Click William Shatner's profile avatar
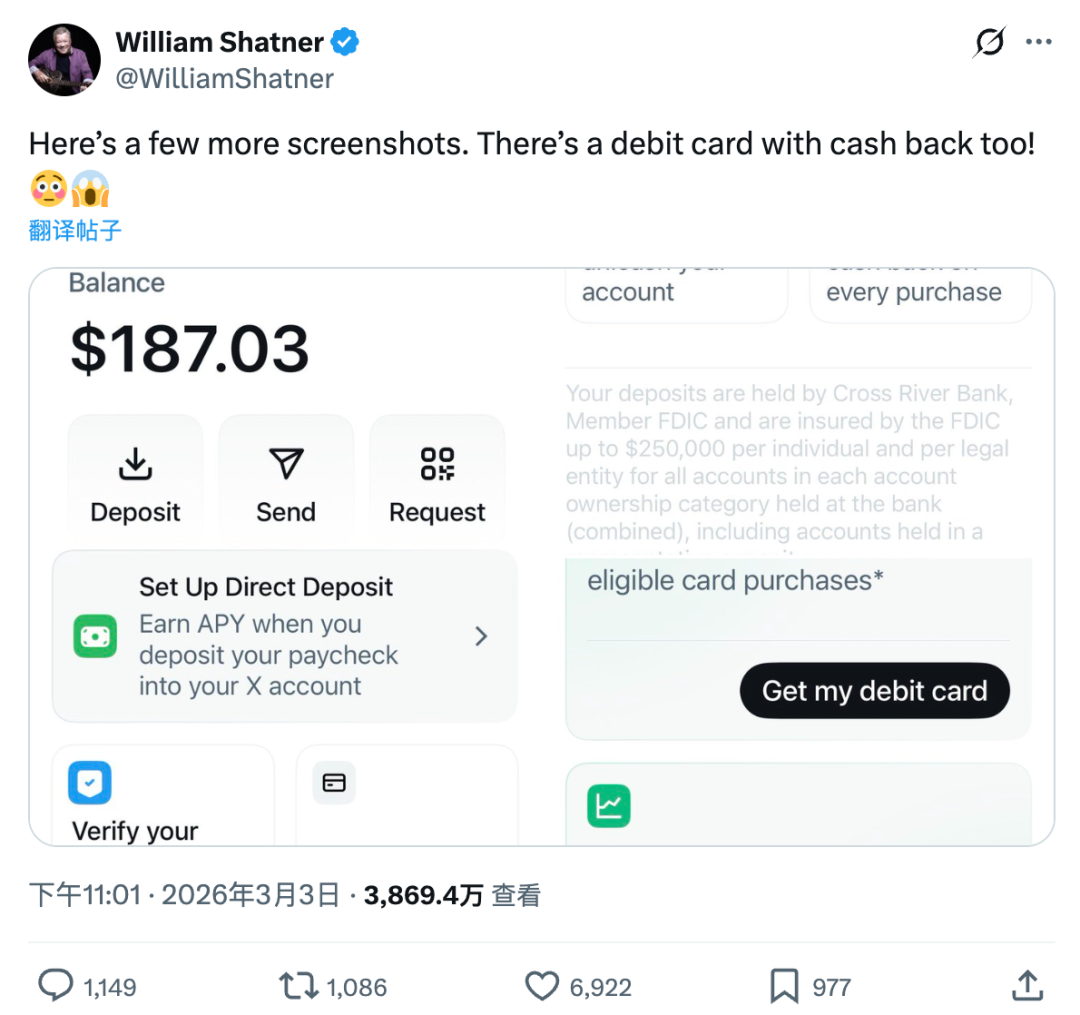Image resolution: width=1080 pixels, height=1015 pixels. click(x=65, y=60)
